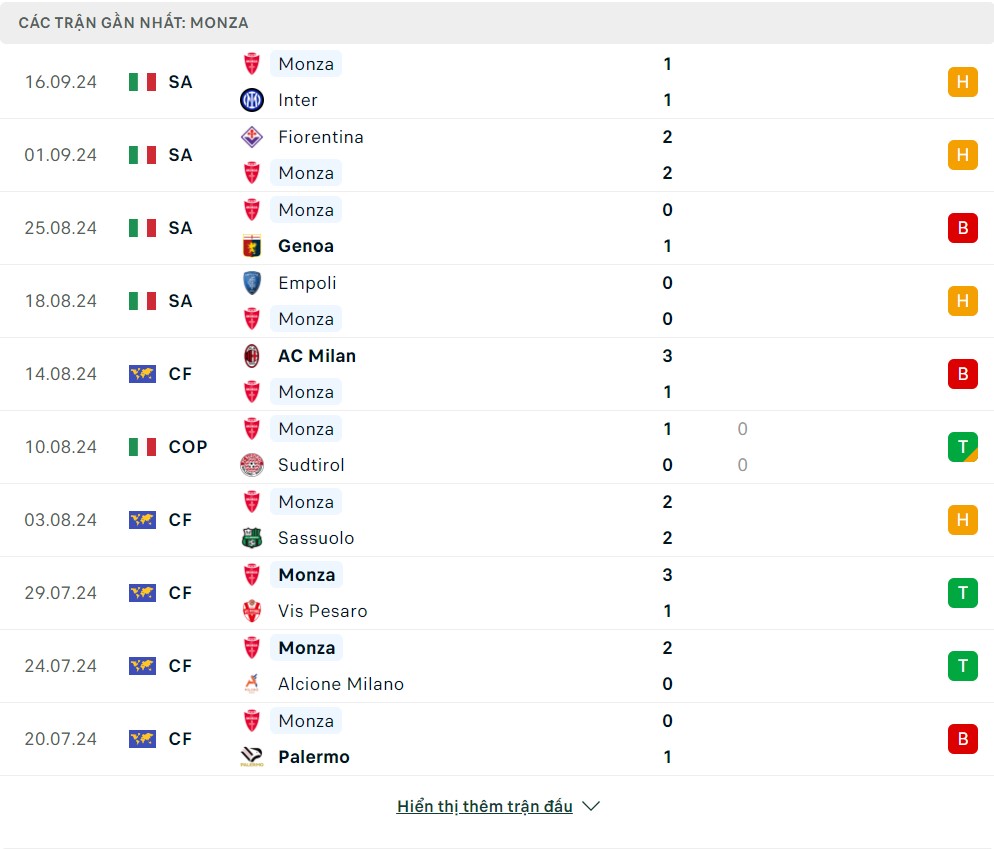Image resolution: width=994 pixels, height=849 pixels.
Task: Select the world flag on 14.08.24 row
Action: click(x=142, y=374)
